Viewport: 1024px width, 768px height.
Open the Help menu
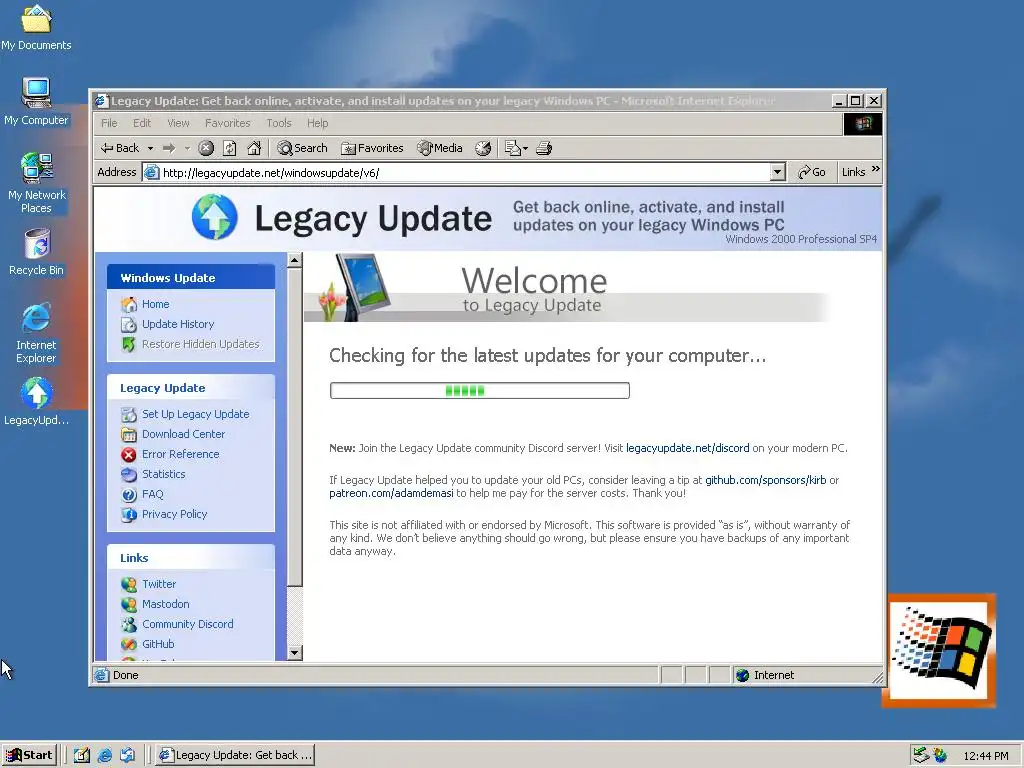coord(317,123)
